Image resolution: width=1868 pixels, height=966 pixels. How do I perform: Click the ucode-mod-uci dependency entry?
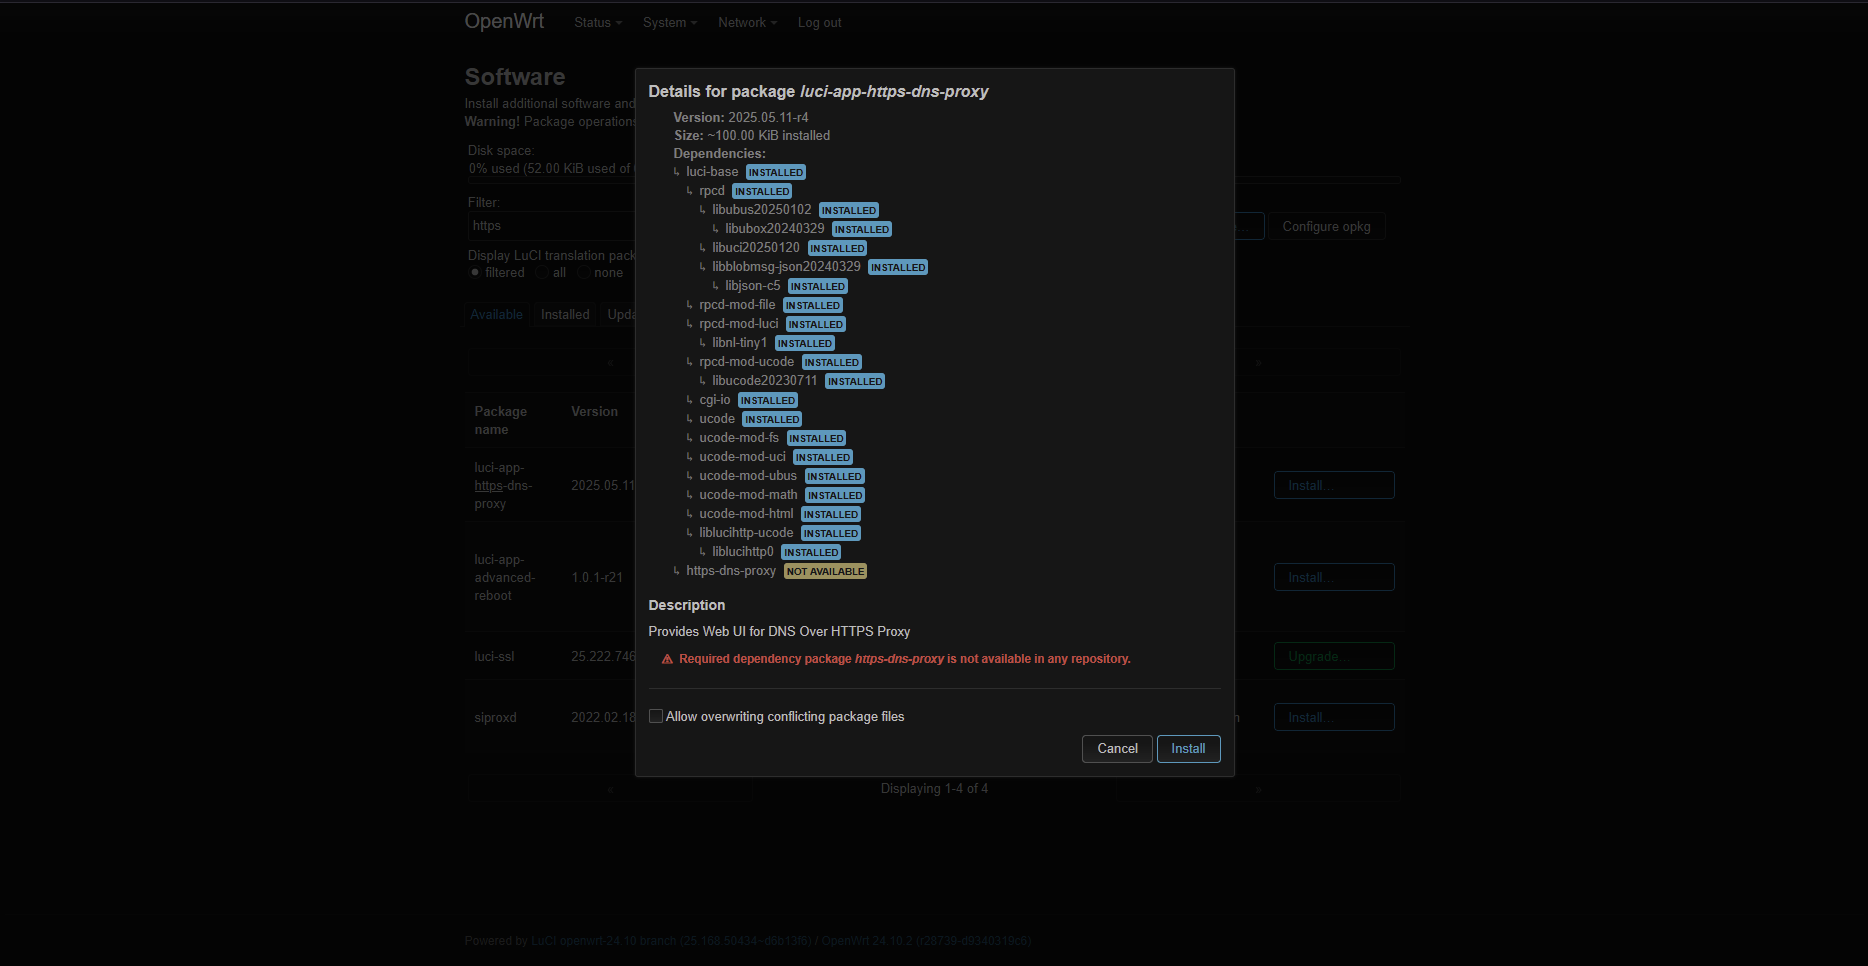coord(743,457)
